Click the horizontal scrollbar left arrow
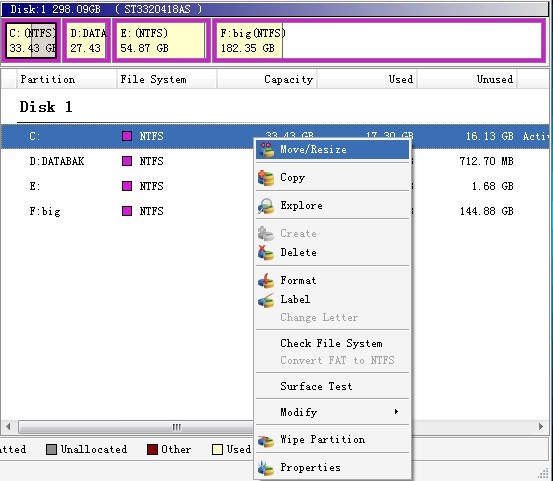This screenshot has width=553, height=481. tap(8, 426)
